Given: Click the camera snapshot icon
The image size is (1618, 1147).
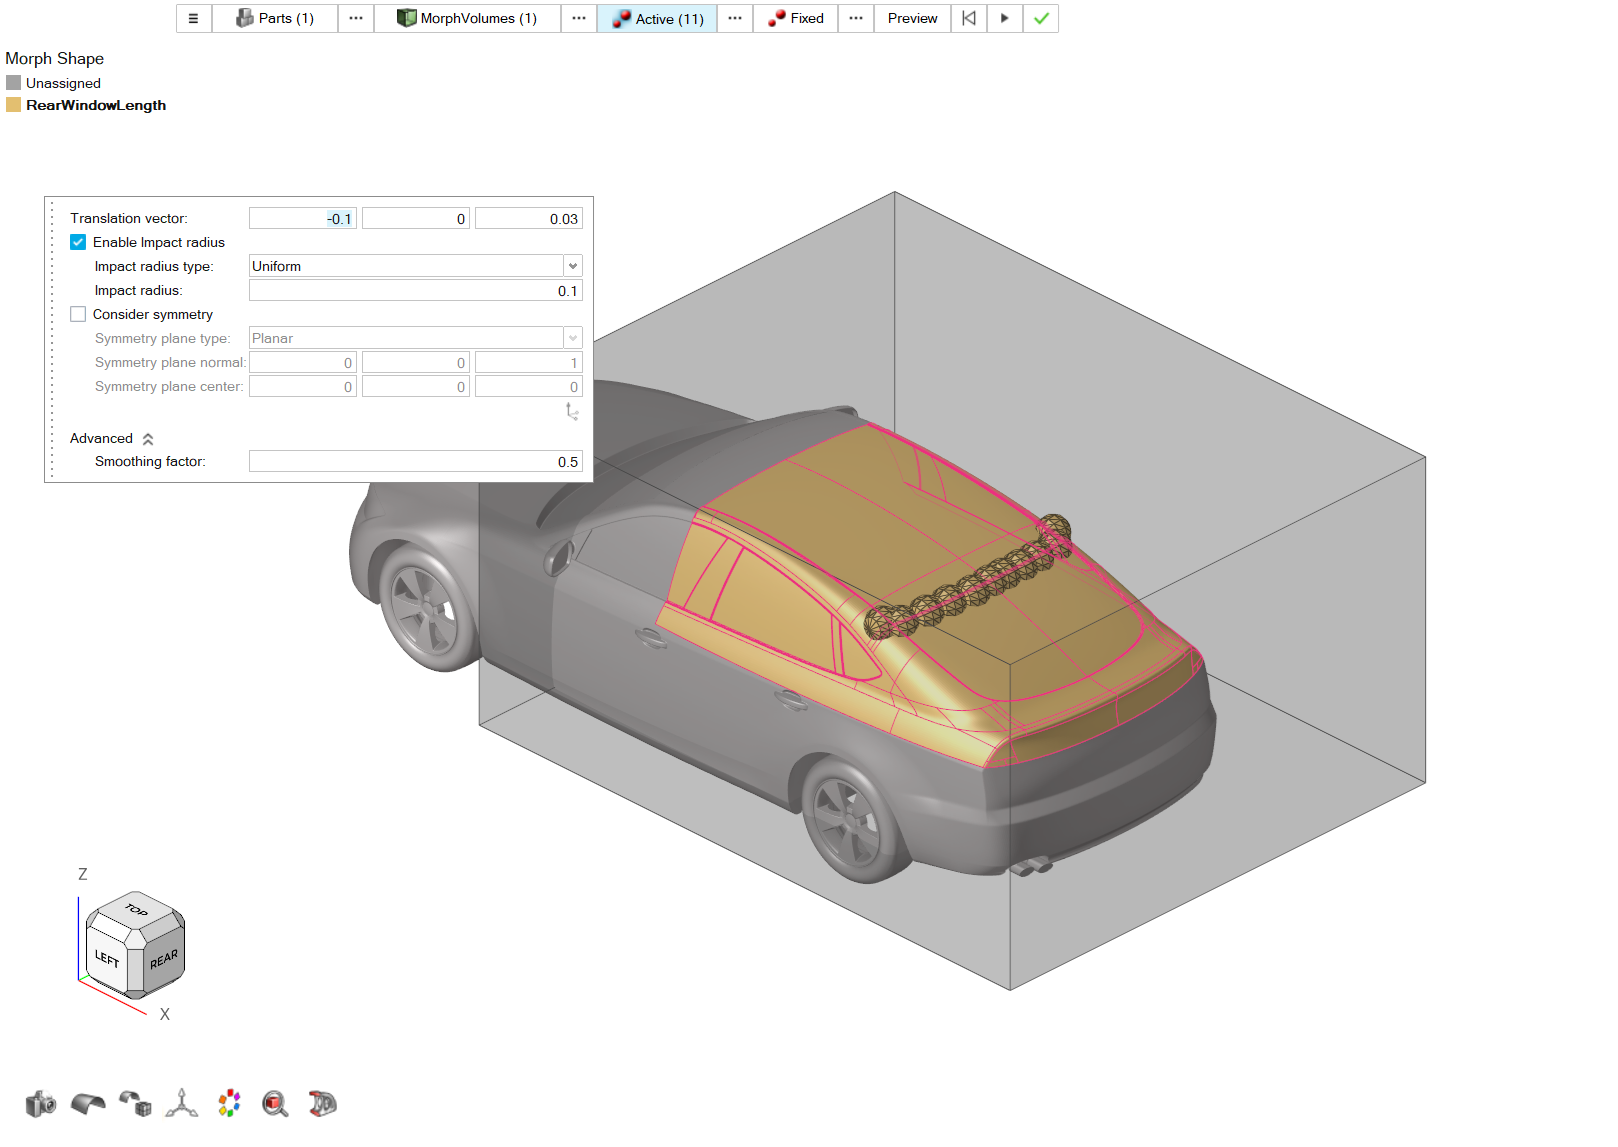Looking at the screenshot, I should pyautogui.click(x=40, y=1104).
